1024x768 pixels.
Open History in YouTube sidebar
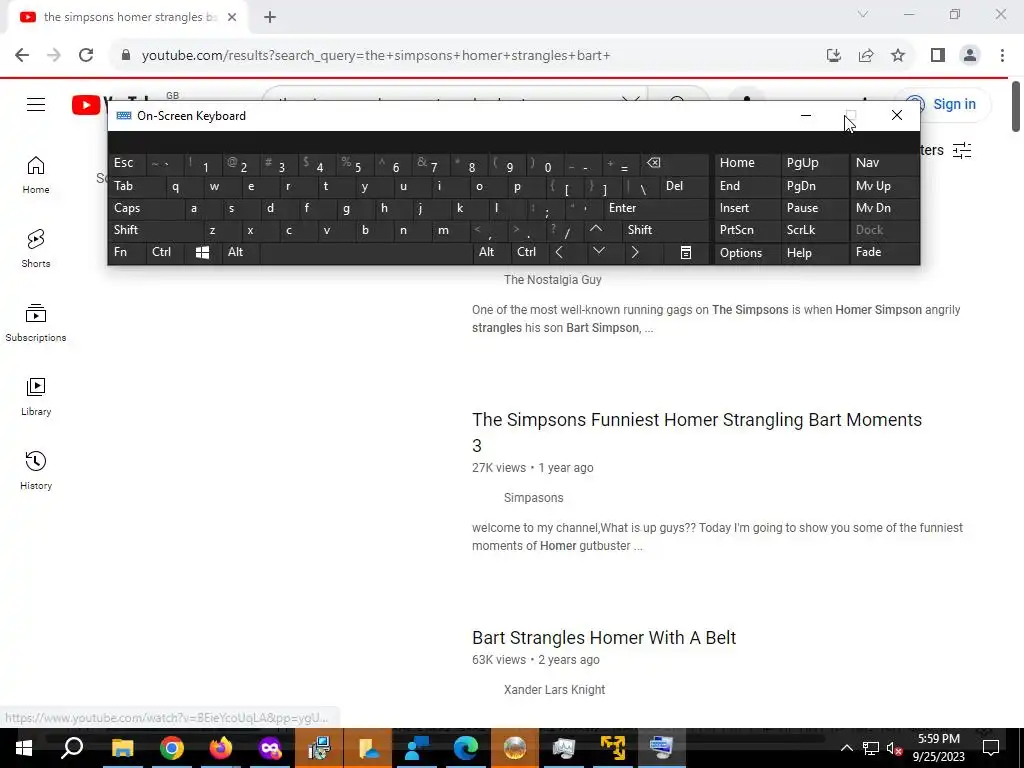point(36,470)
